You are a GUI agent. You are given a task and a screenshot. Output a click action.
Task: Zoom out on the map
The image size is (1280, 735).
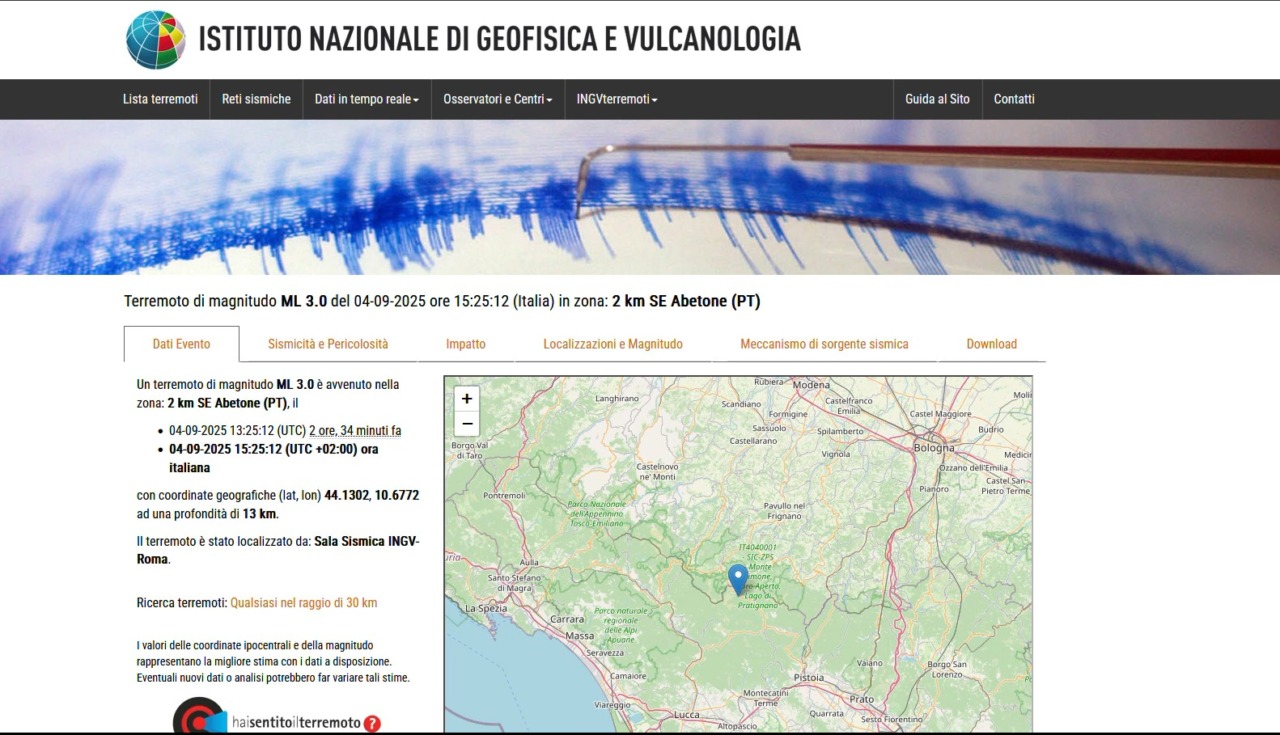point(467,424)
